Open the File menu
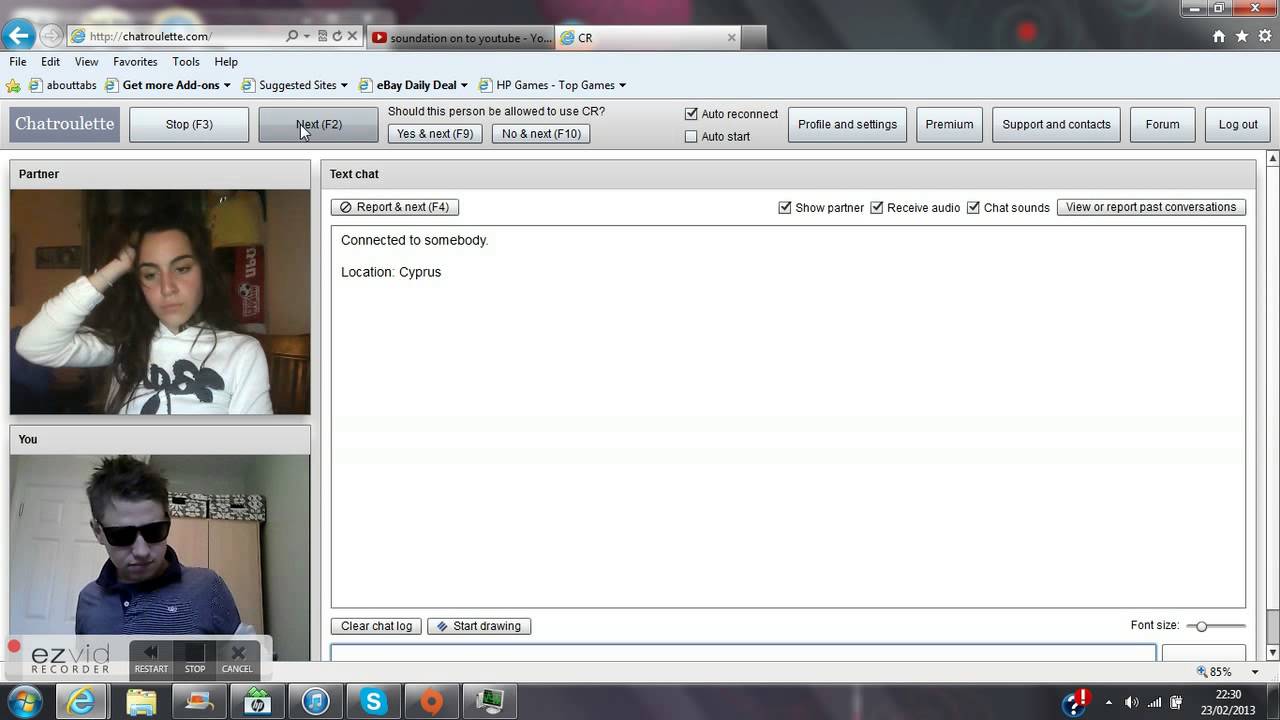Screen dimensions: 1280x720 18,61
